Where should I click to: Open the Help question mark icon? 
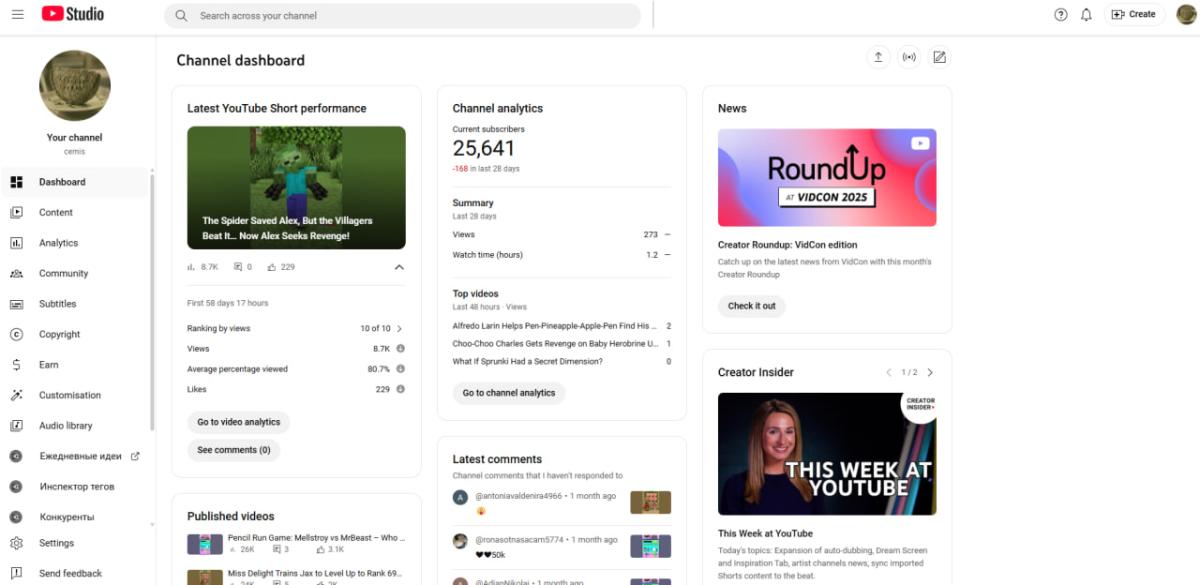(1061, 15)
